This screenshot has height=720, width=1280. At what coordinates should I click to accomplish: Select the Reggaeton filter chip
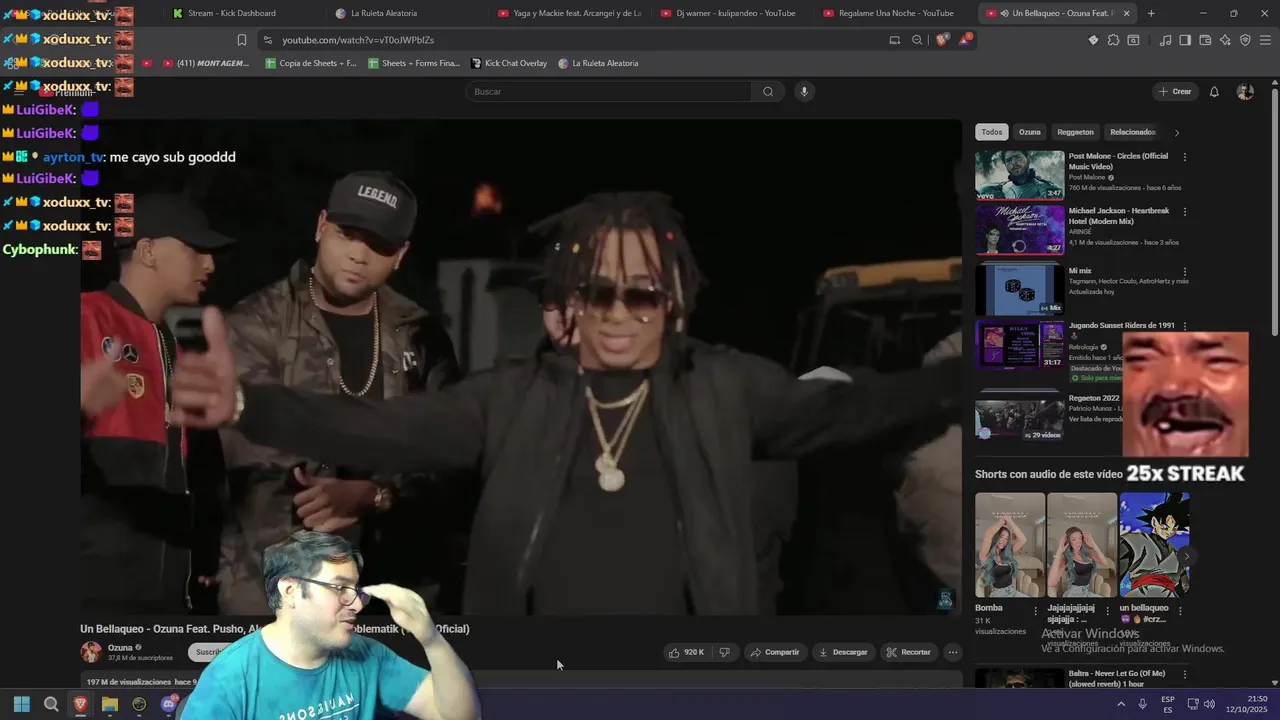pos(1075,132)
